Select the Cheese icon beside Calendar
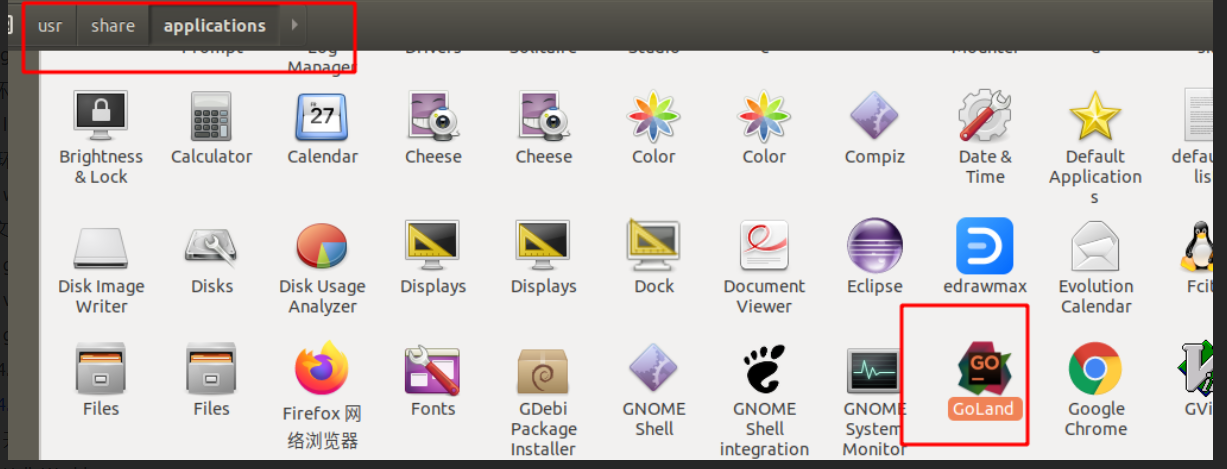The image size is (1227, 469). [x=433, y=117]
